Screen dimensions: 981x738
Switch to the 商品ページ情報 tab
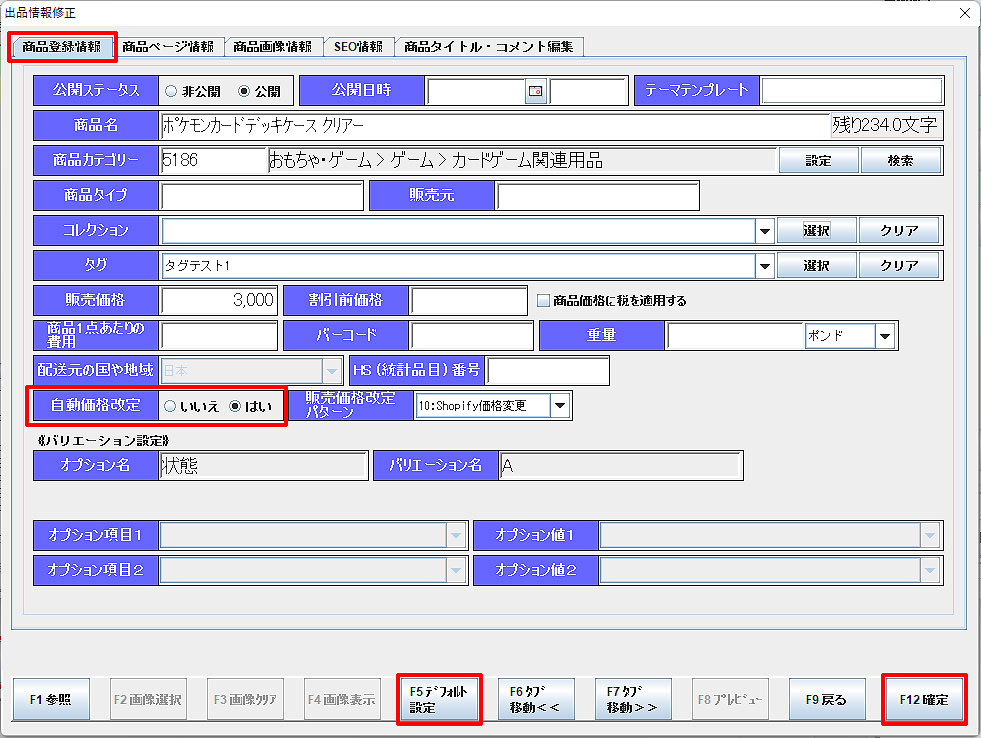coord(168,47)
